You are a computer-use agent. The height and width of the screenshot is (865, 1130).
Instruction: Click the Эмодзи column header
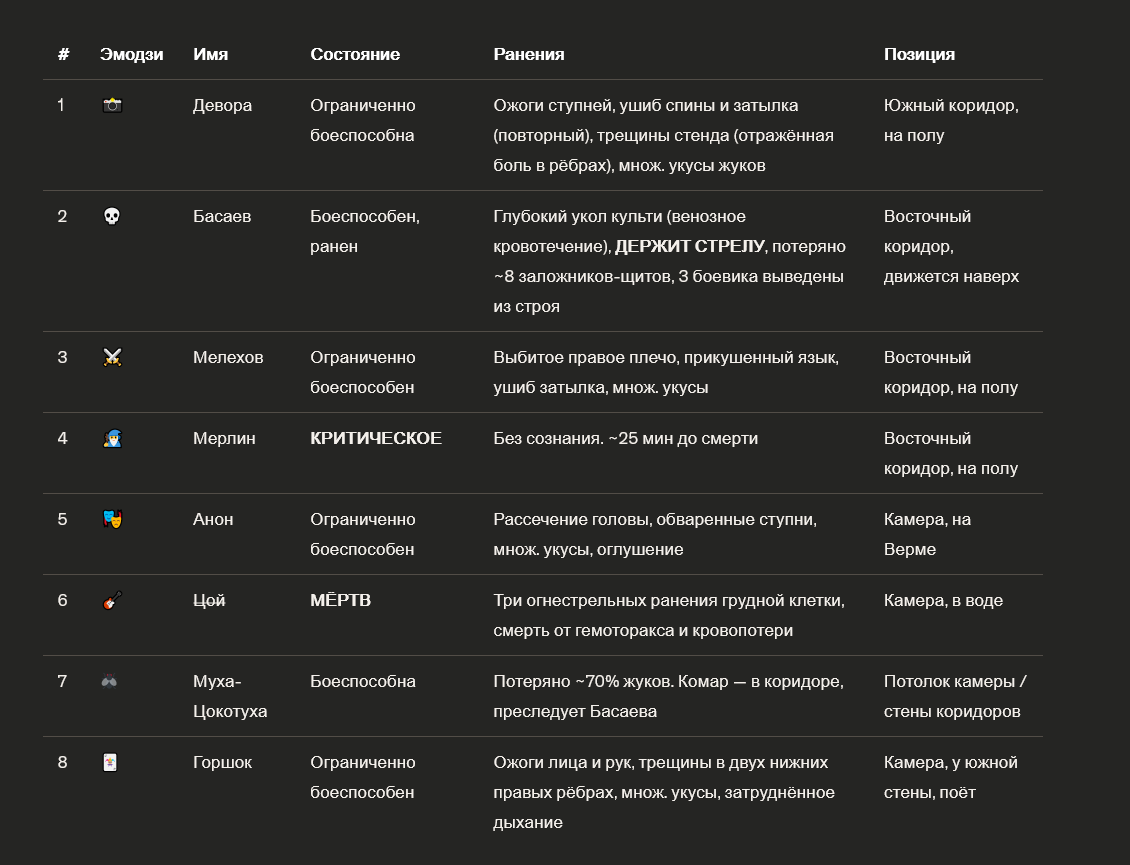coord(131,54)
